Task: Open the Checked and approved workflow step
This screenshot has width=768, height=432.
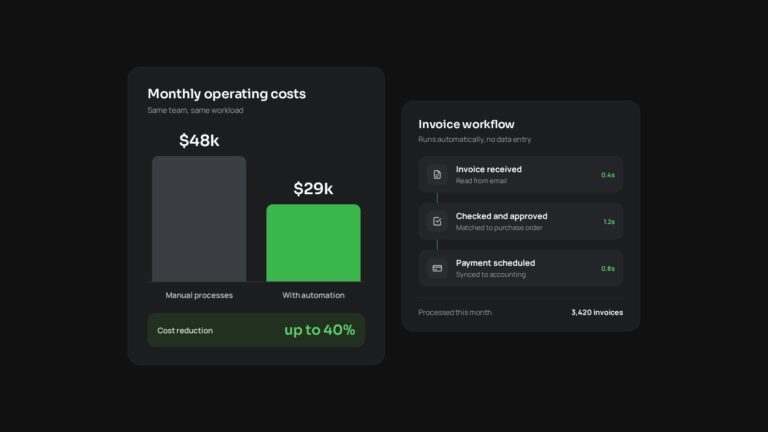Action: pyautogui.click(x=521, y=221)
